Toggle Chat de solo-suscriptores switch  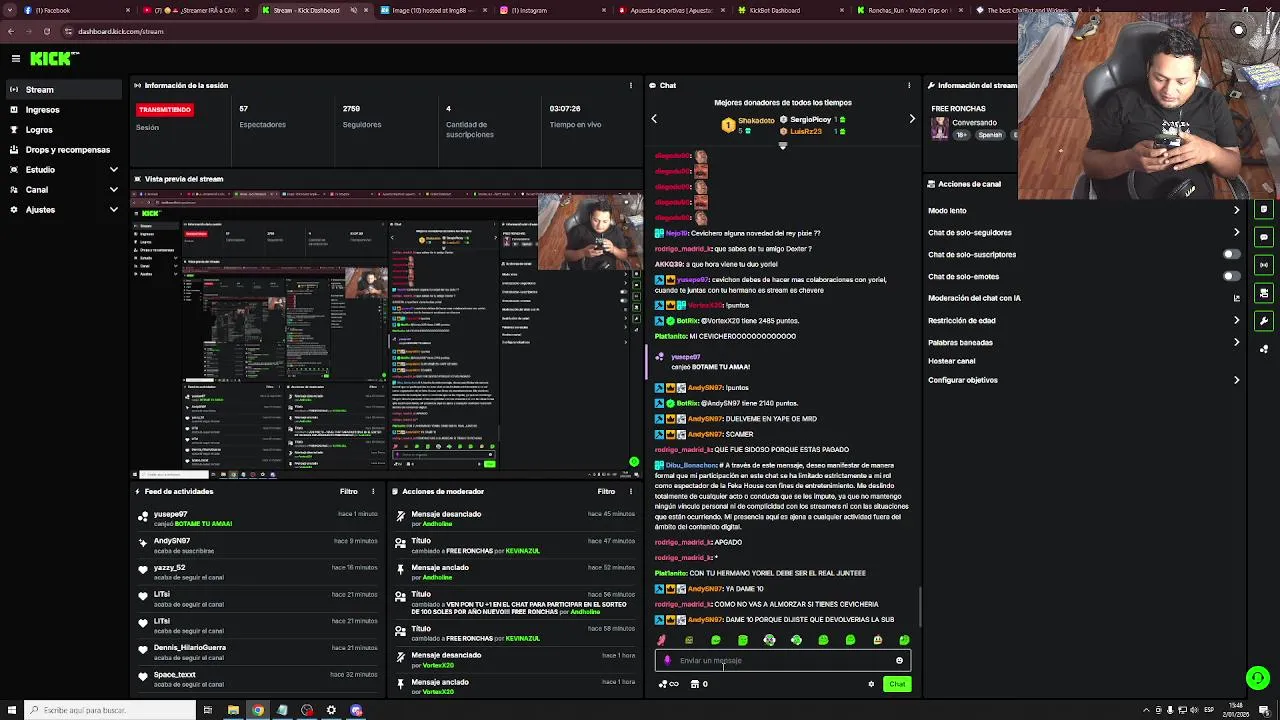tap(1231, 254)
